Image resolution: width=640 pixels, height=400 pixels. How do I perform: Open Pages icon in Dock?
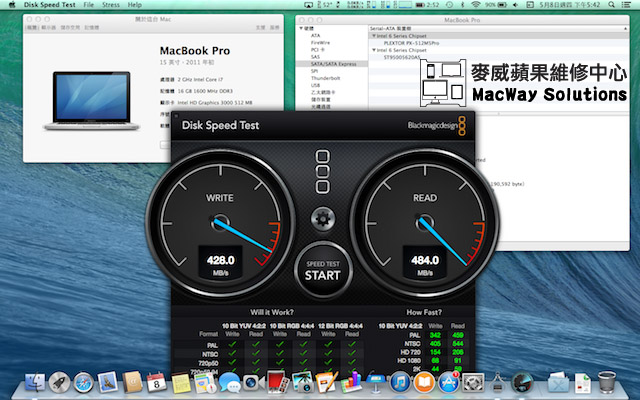click(327, 382)
